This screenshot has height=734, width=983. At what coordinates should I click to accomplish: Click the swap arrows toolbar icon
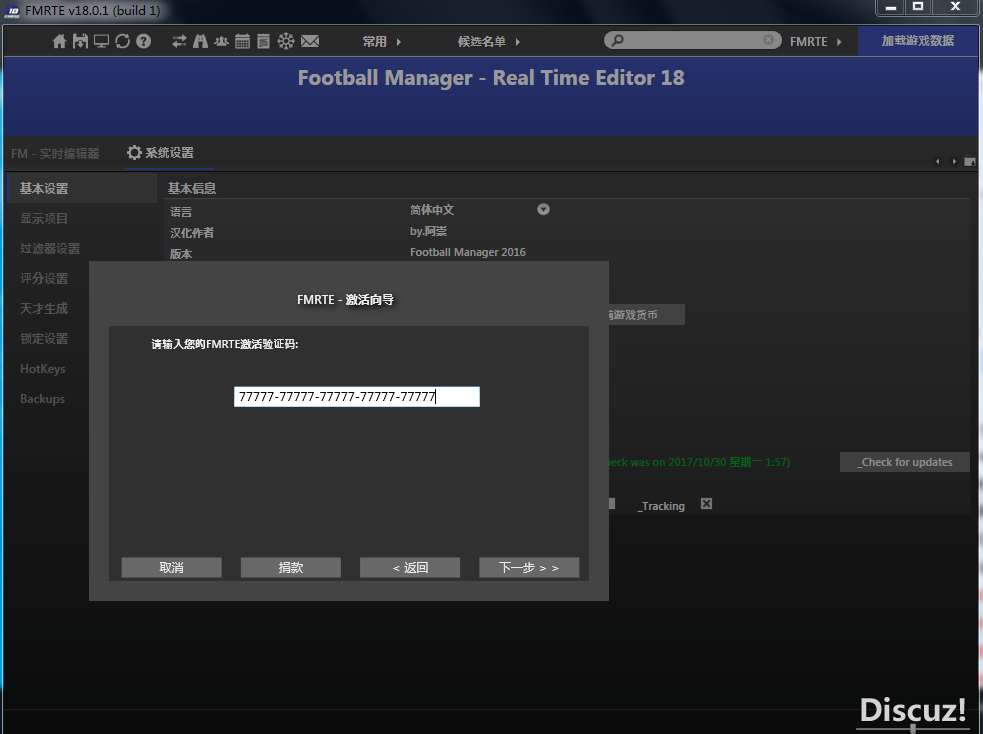pyautogui.click(x=179, y=41)
